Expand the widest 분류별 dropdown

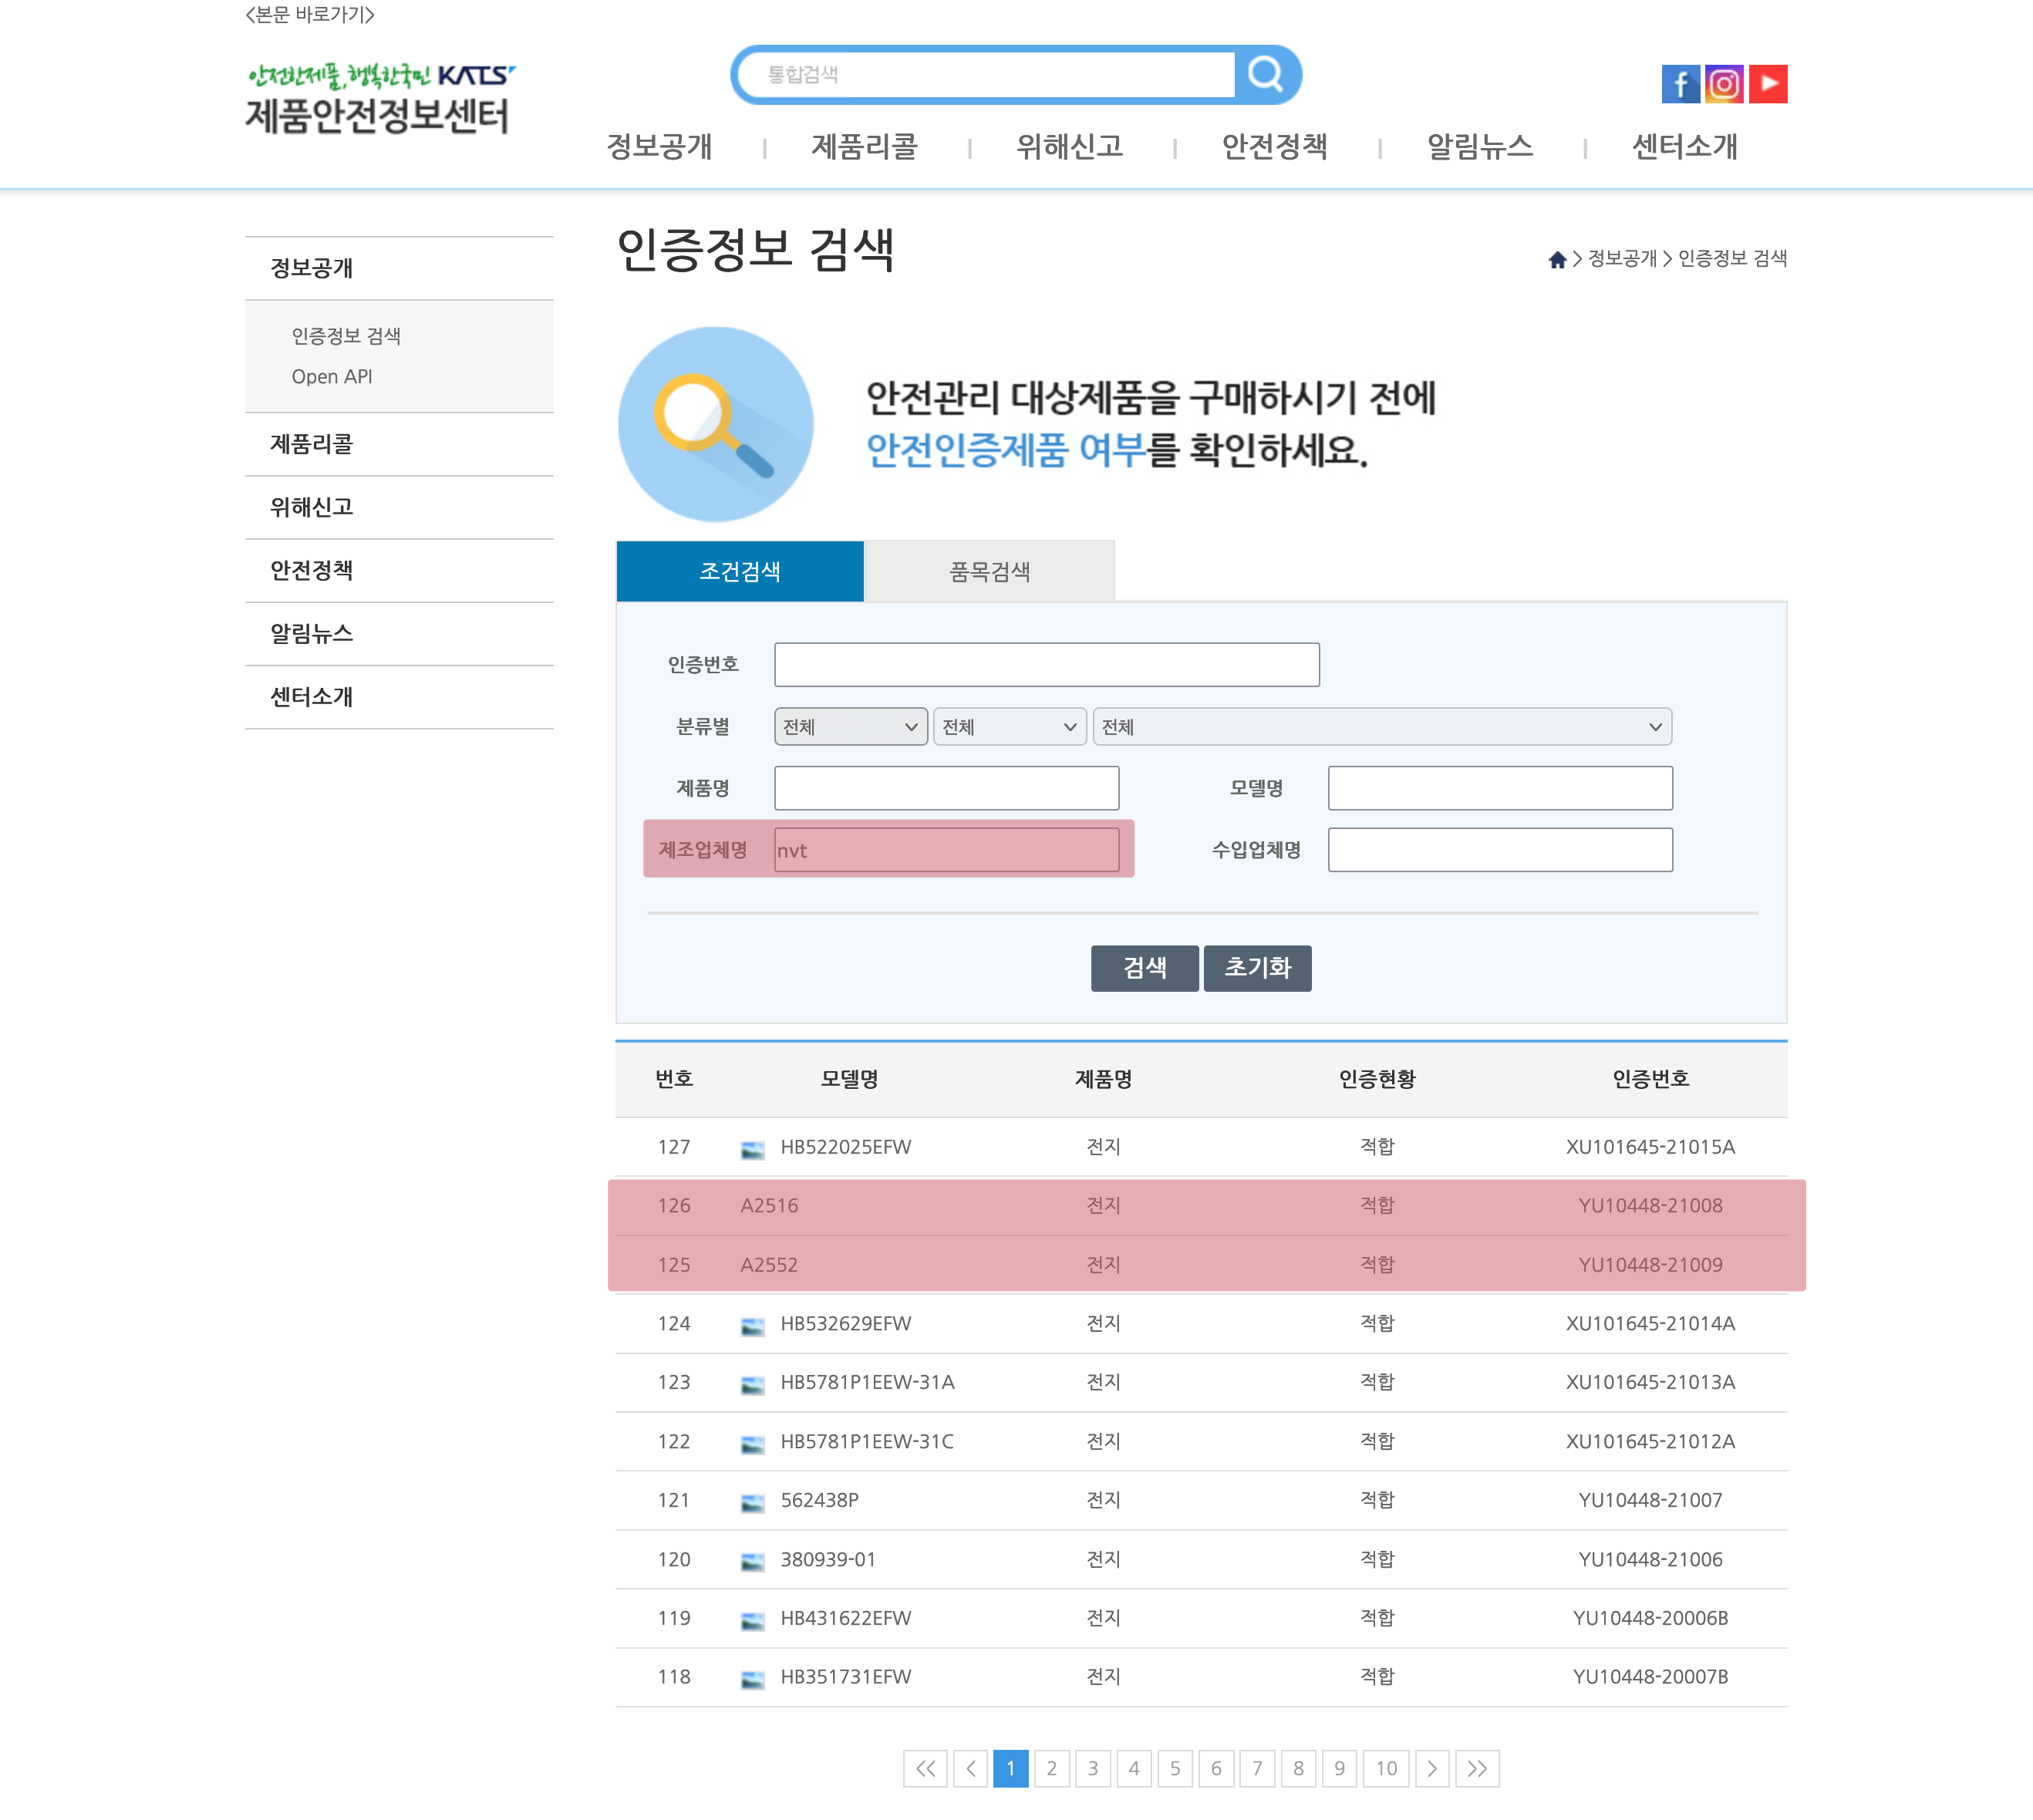coord(1381,727)
